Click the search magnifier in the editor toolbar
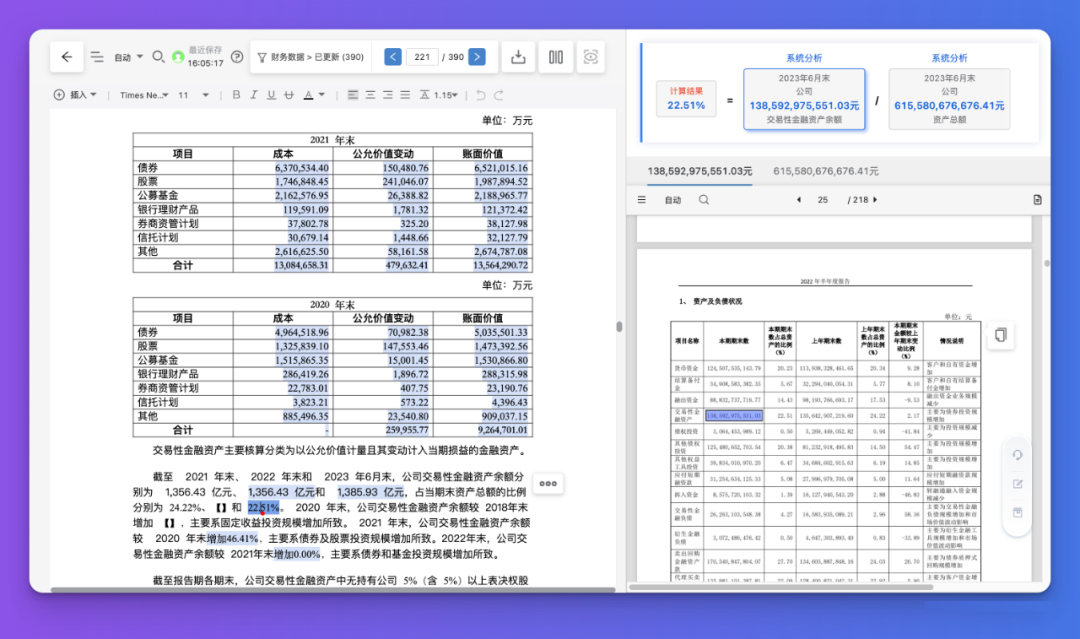This screenshot has width=1080, height=639. coord(158,56)
